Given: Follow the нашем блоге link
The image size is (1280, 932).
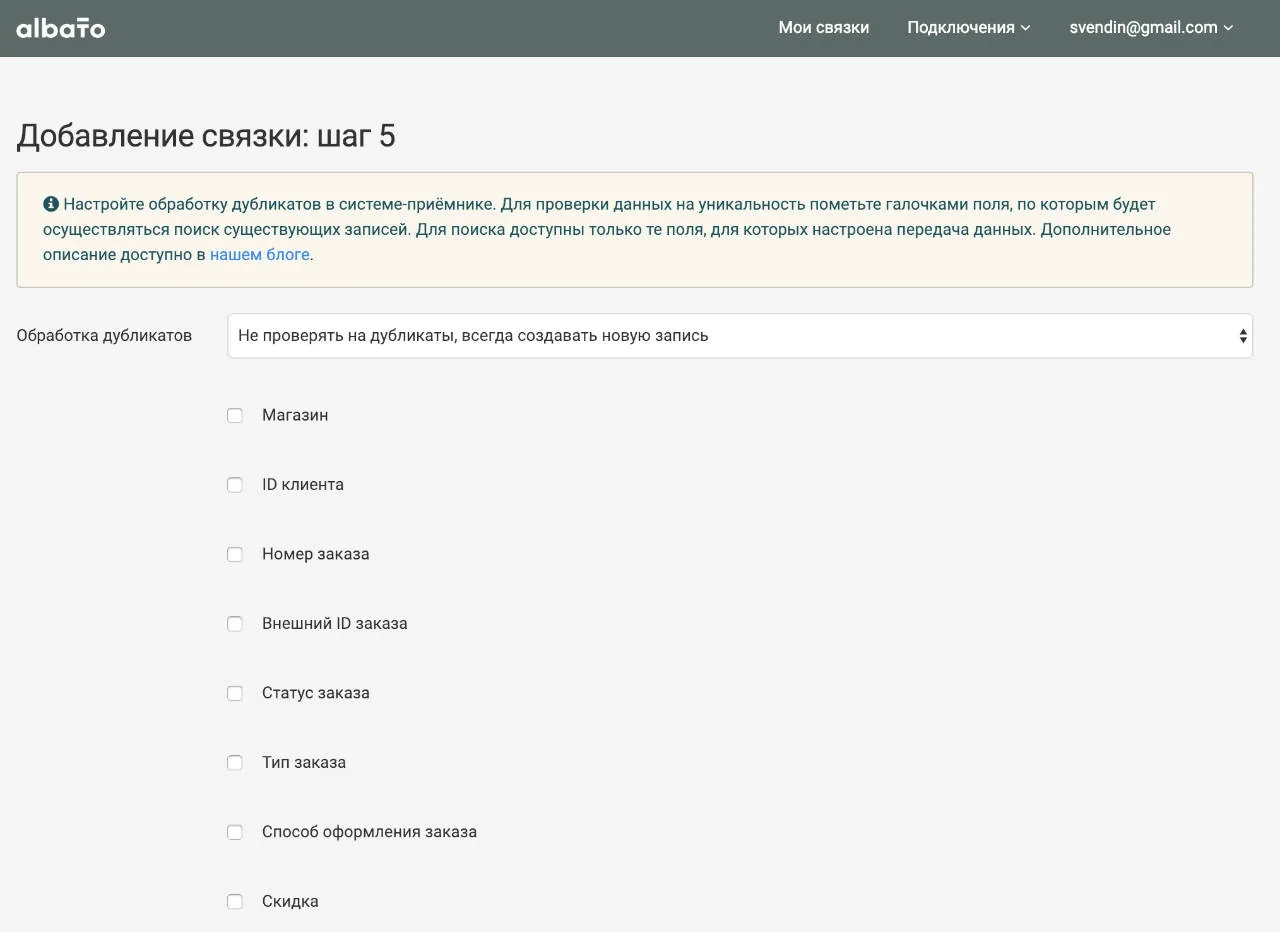Looking at the screenshot, I should 260,254.
